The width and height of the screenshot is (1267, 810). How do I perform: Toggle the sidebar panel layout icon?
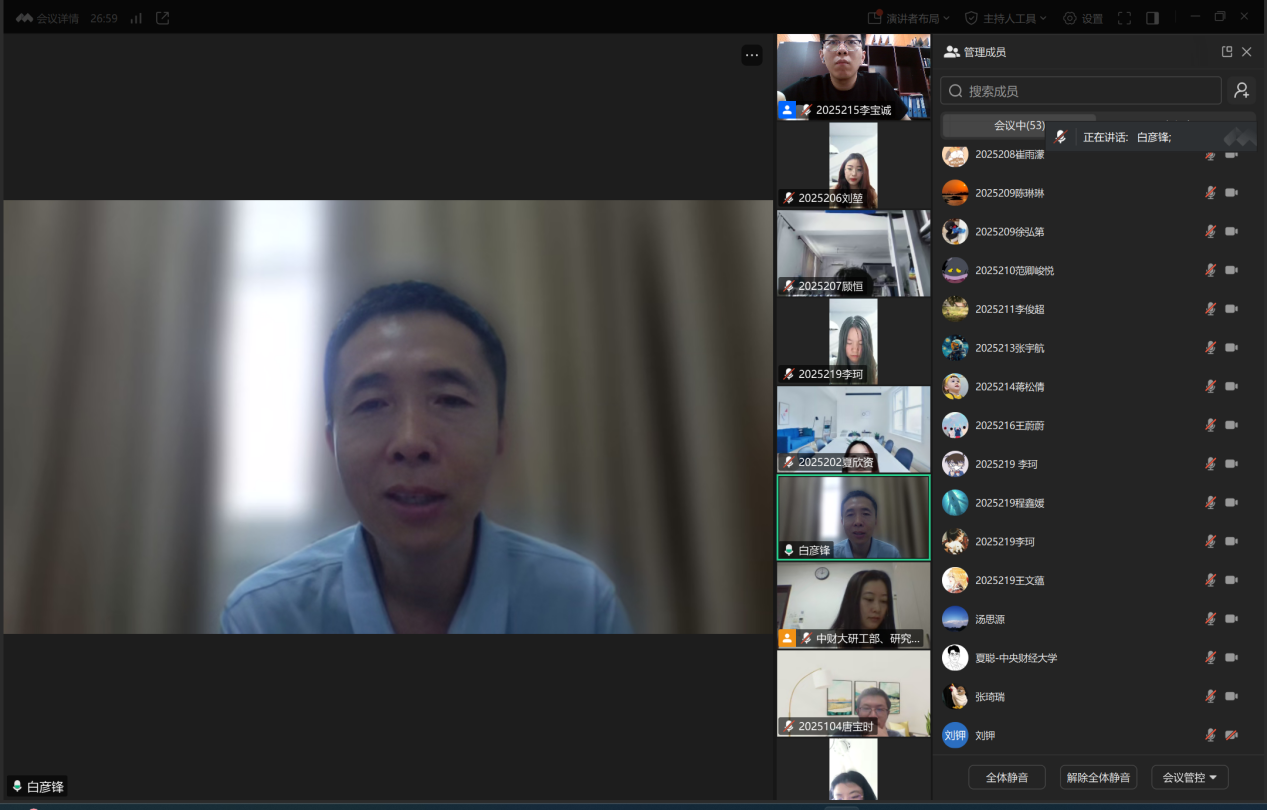pos(1152,18)
